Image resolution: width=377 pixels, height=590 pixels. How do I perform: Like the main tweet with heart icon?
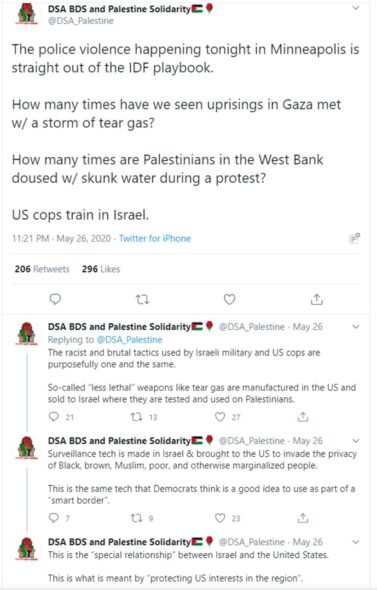[x=230, y=299]
